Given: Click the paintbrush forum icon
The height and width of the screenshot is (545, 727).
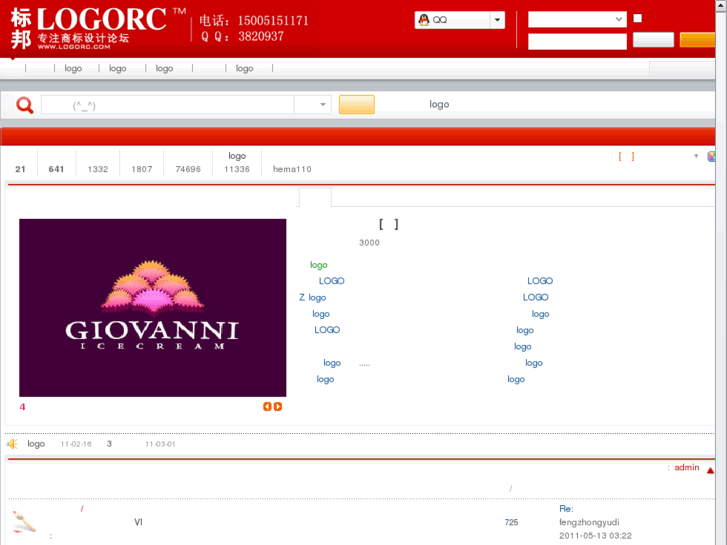Looking at the screenshot, I should click(x=24, y=522).
